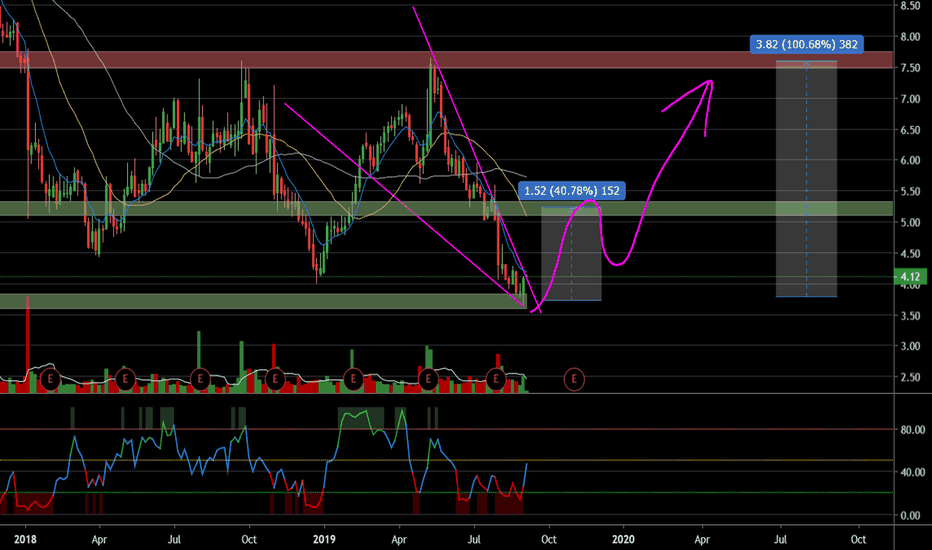Screen dimensions: 932x550
Task: Open the May 2019 earnings E marker
Action: click(429, 379)
